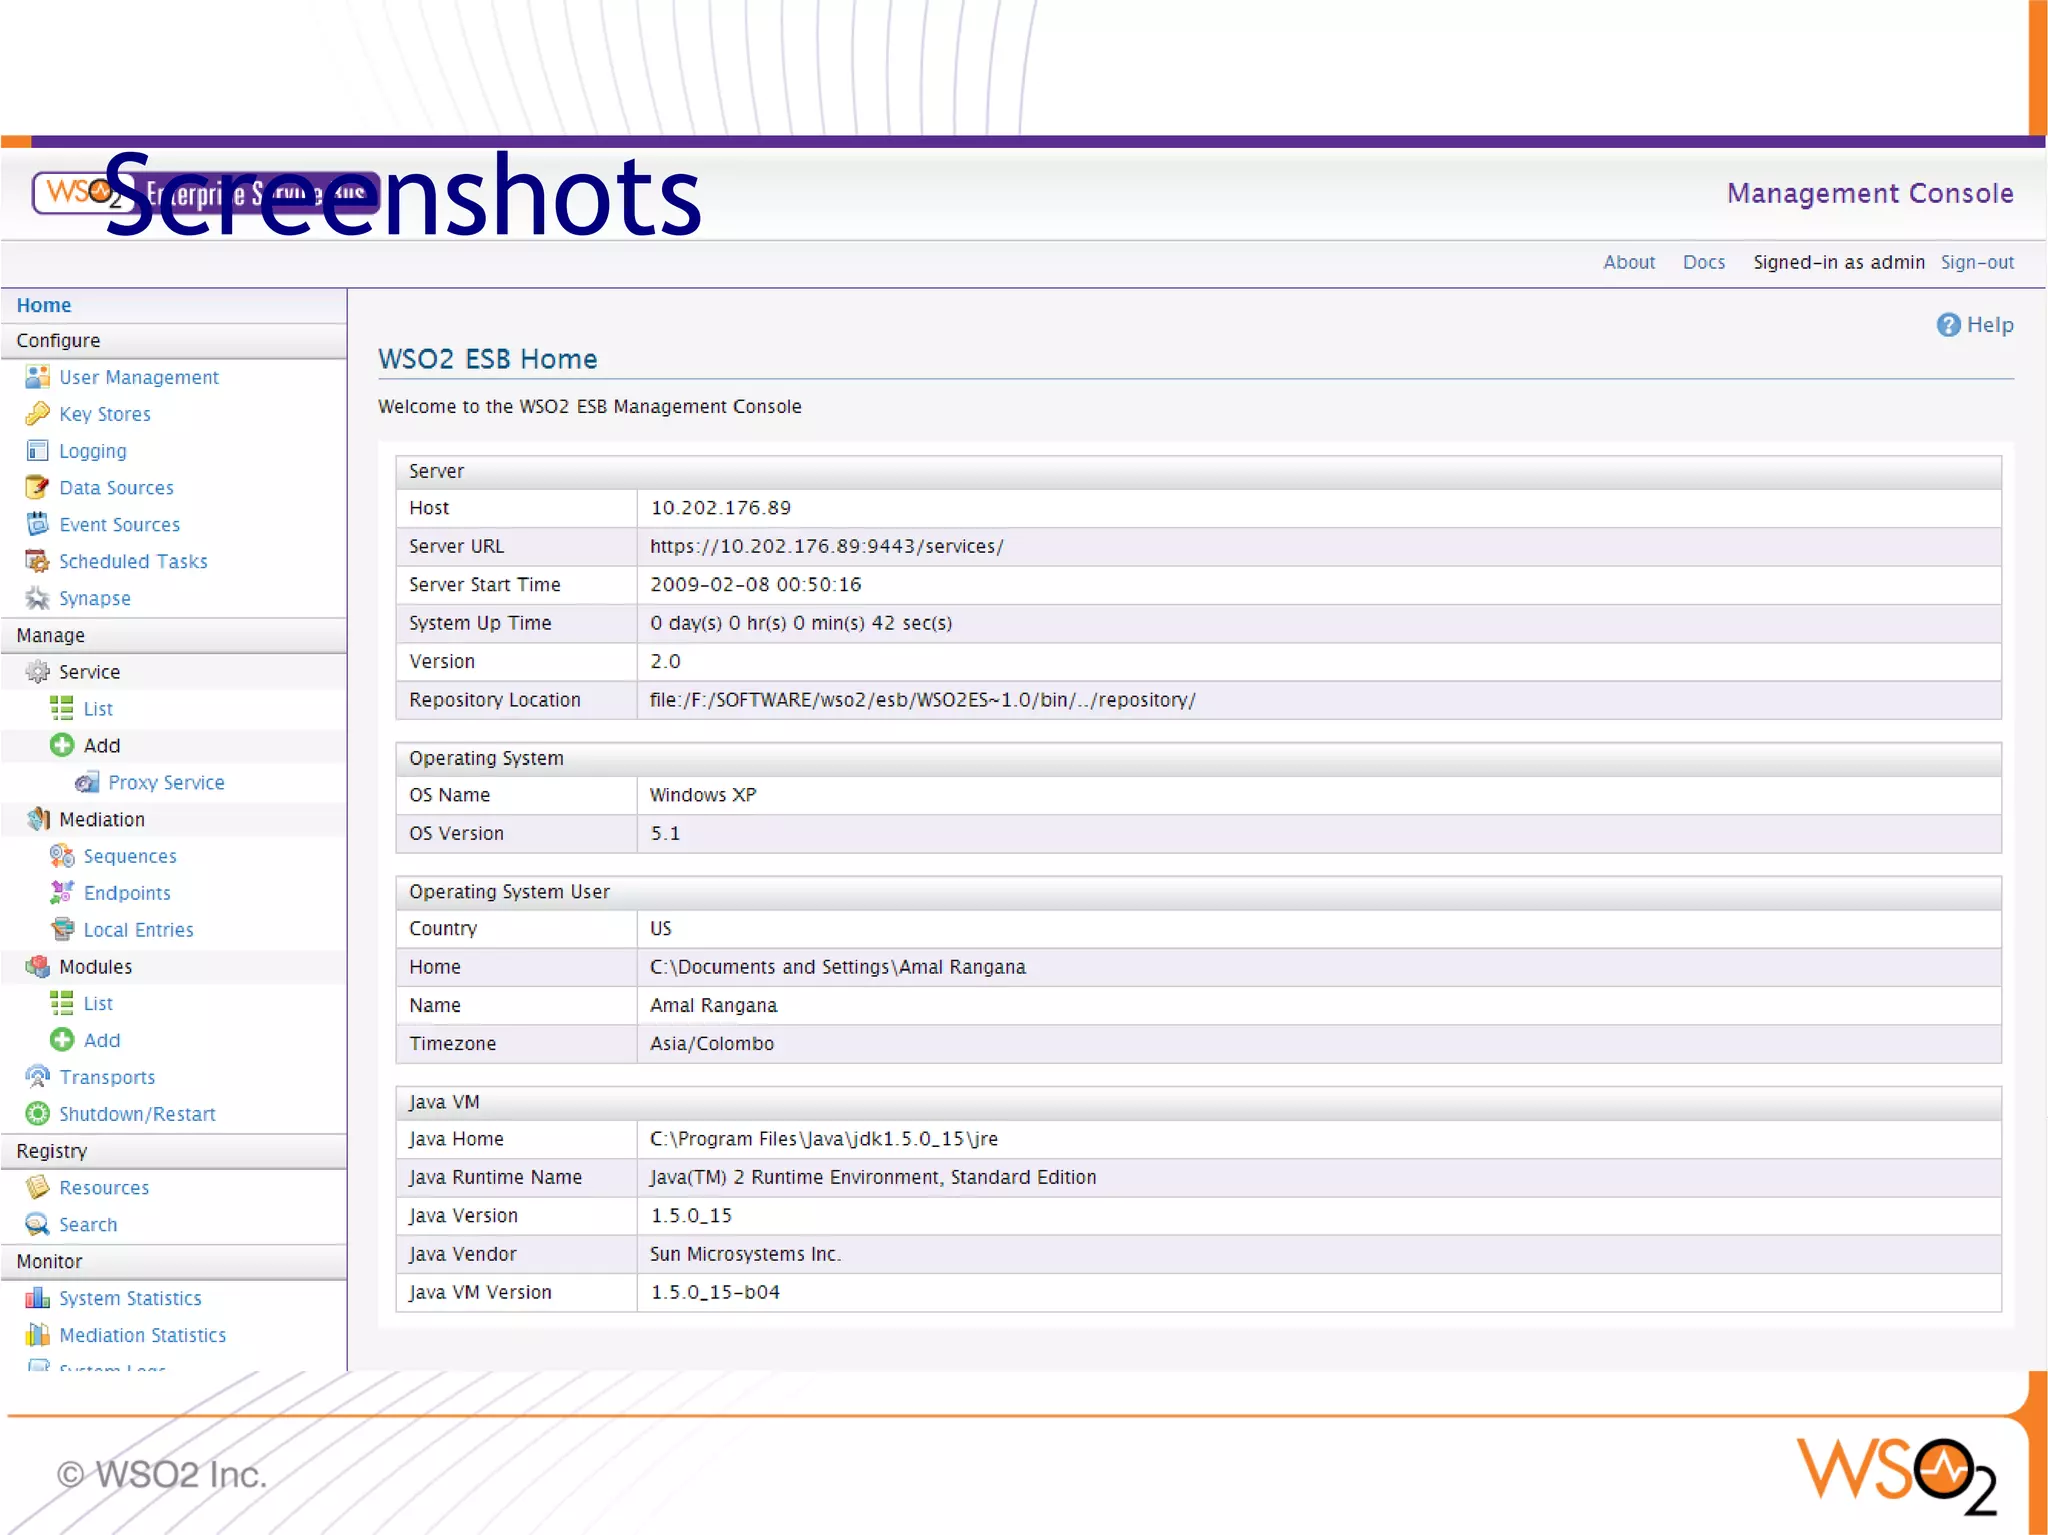
Task: Open the Transports link
Action: (x=107, y=1077)
